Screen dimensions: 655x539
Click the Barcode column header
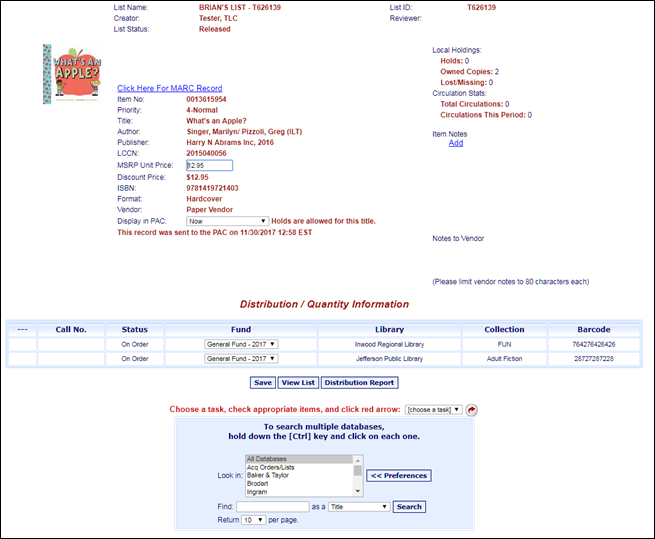[x=594, y=329]
